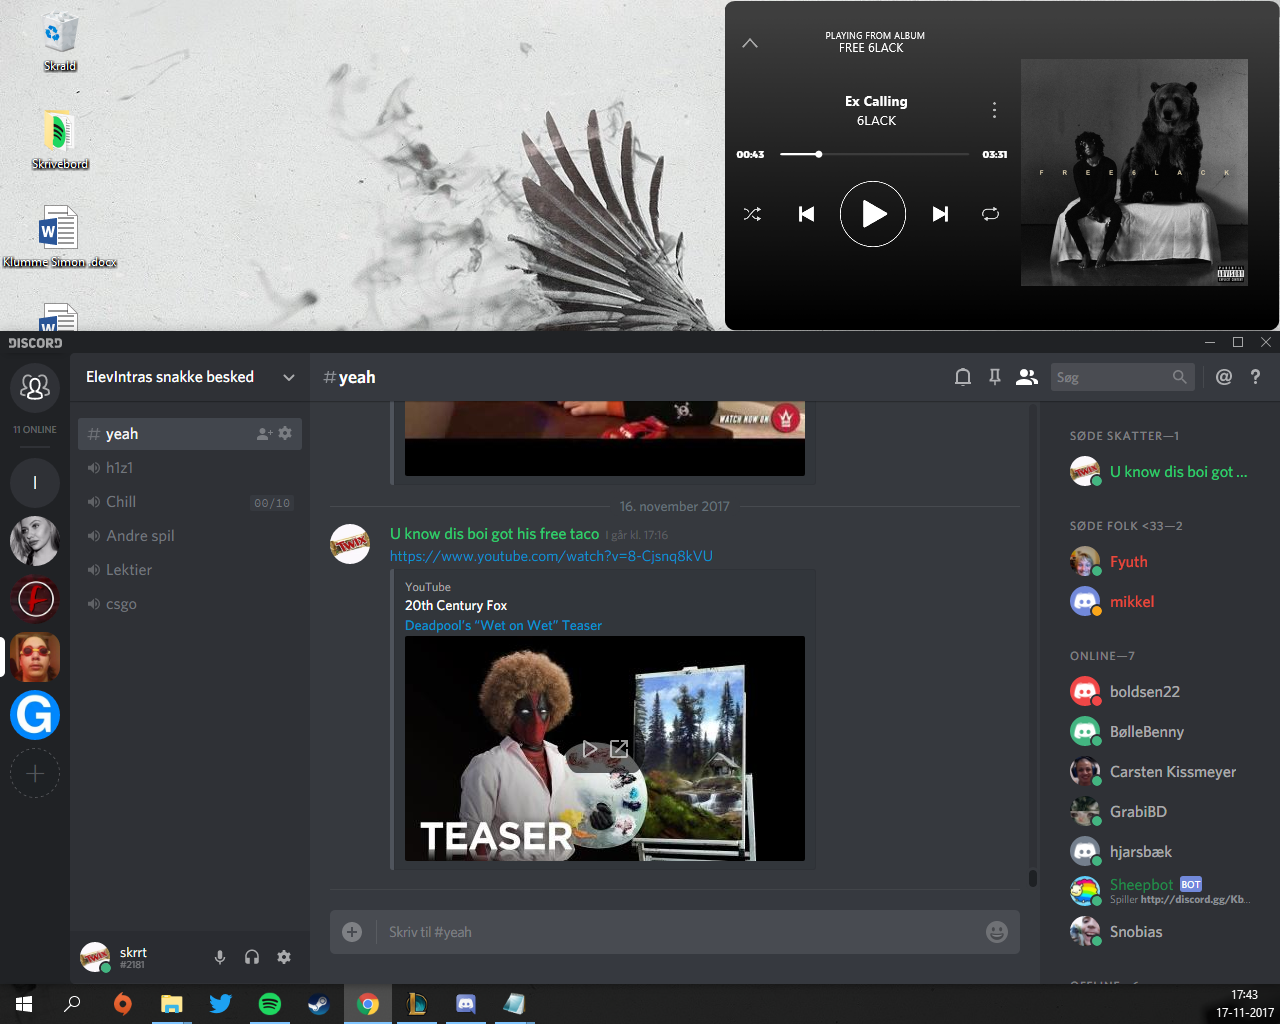
Task: Select member BølleBenny in the member list
Action: pyautogui.click(x=1158, y=732)
